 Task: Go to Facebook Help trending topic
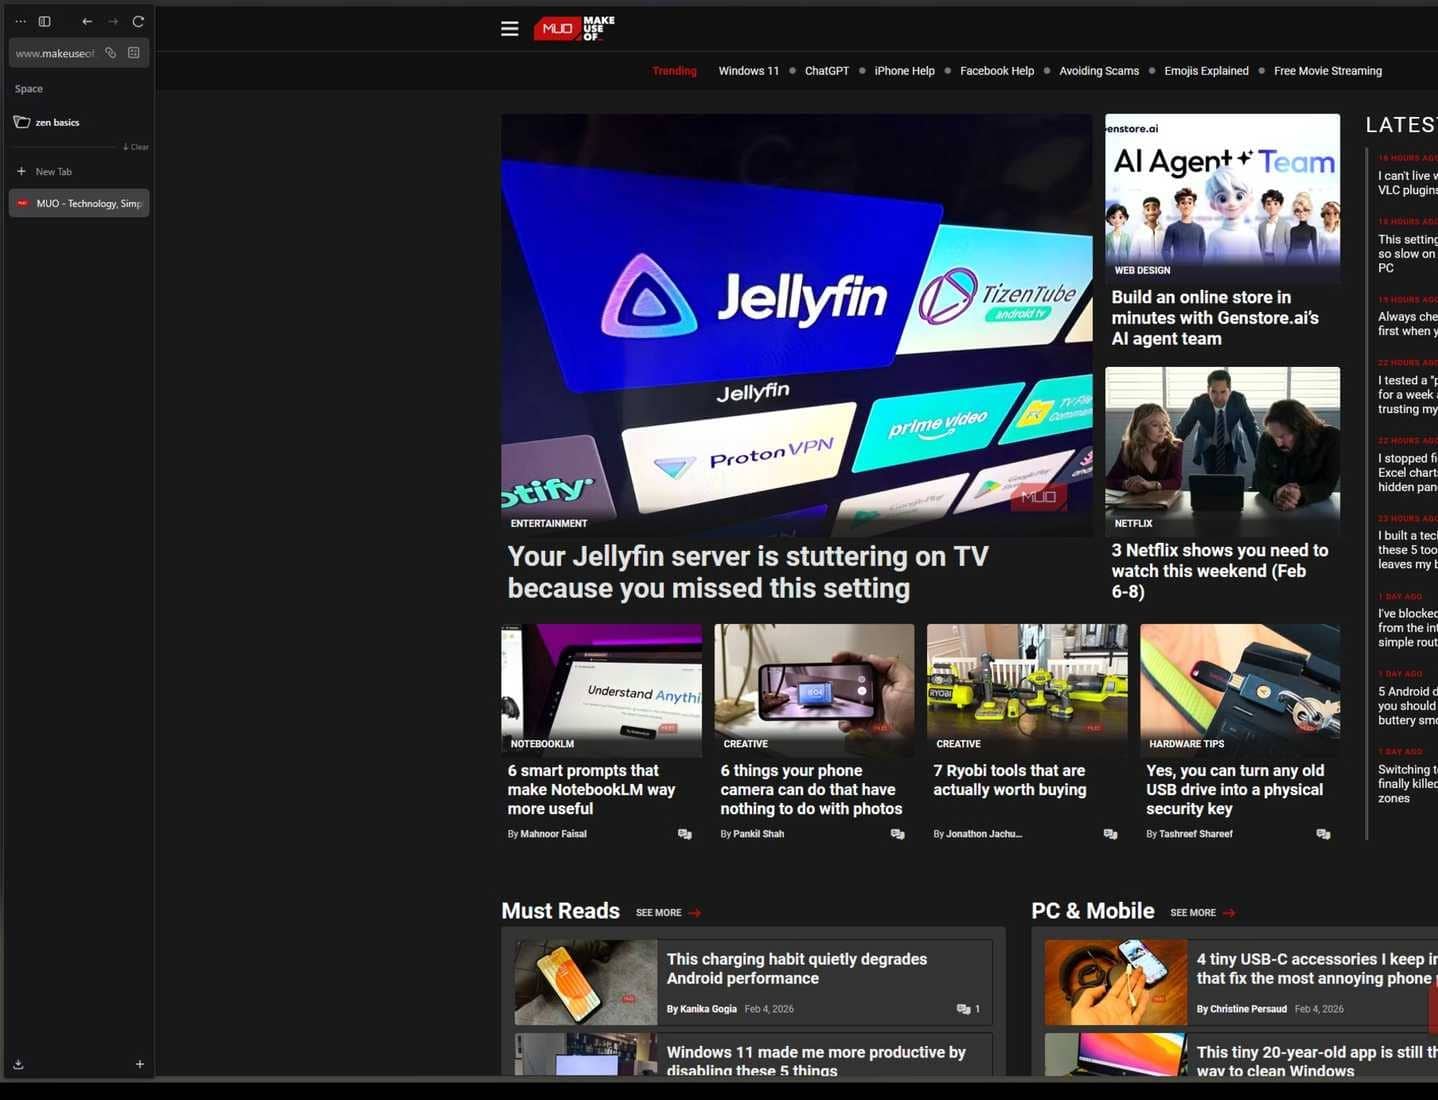tap(997, 71)
